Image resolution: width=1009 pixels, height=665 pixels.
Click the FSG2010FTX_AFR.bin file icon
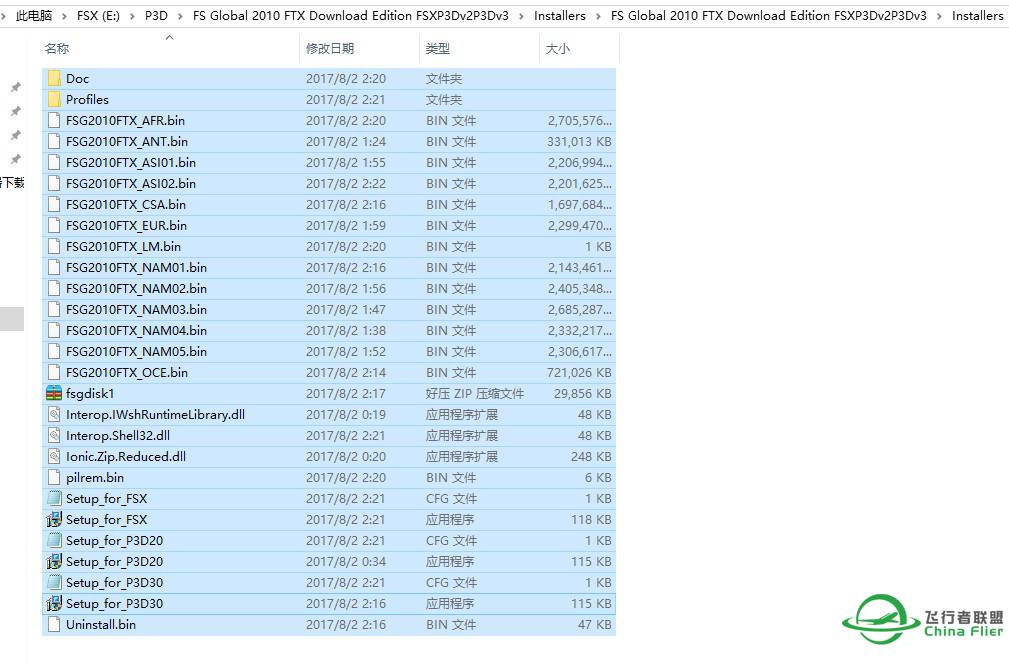coord(54,120)
